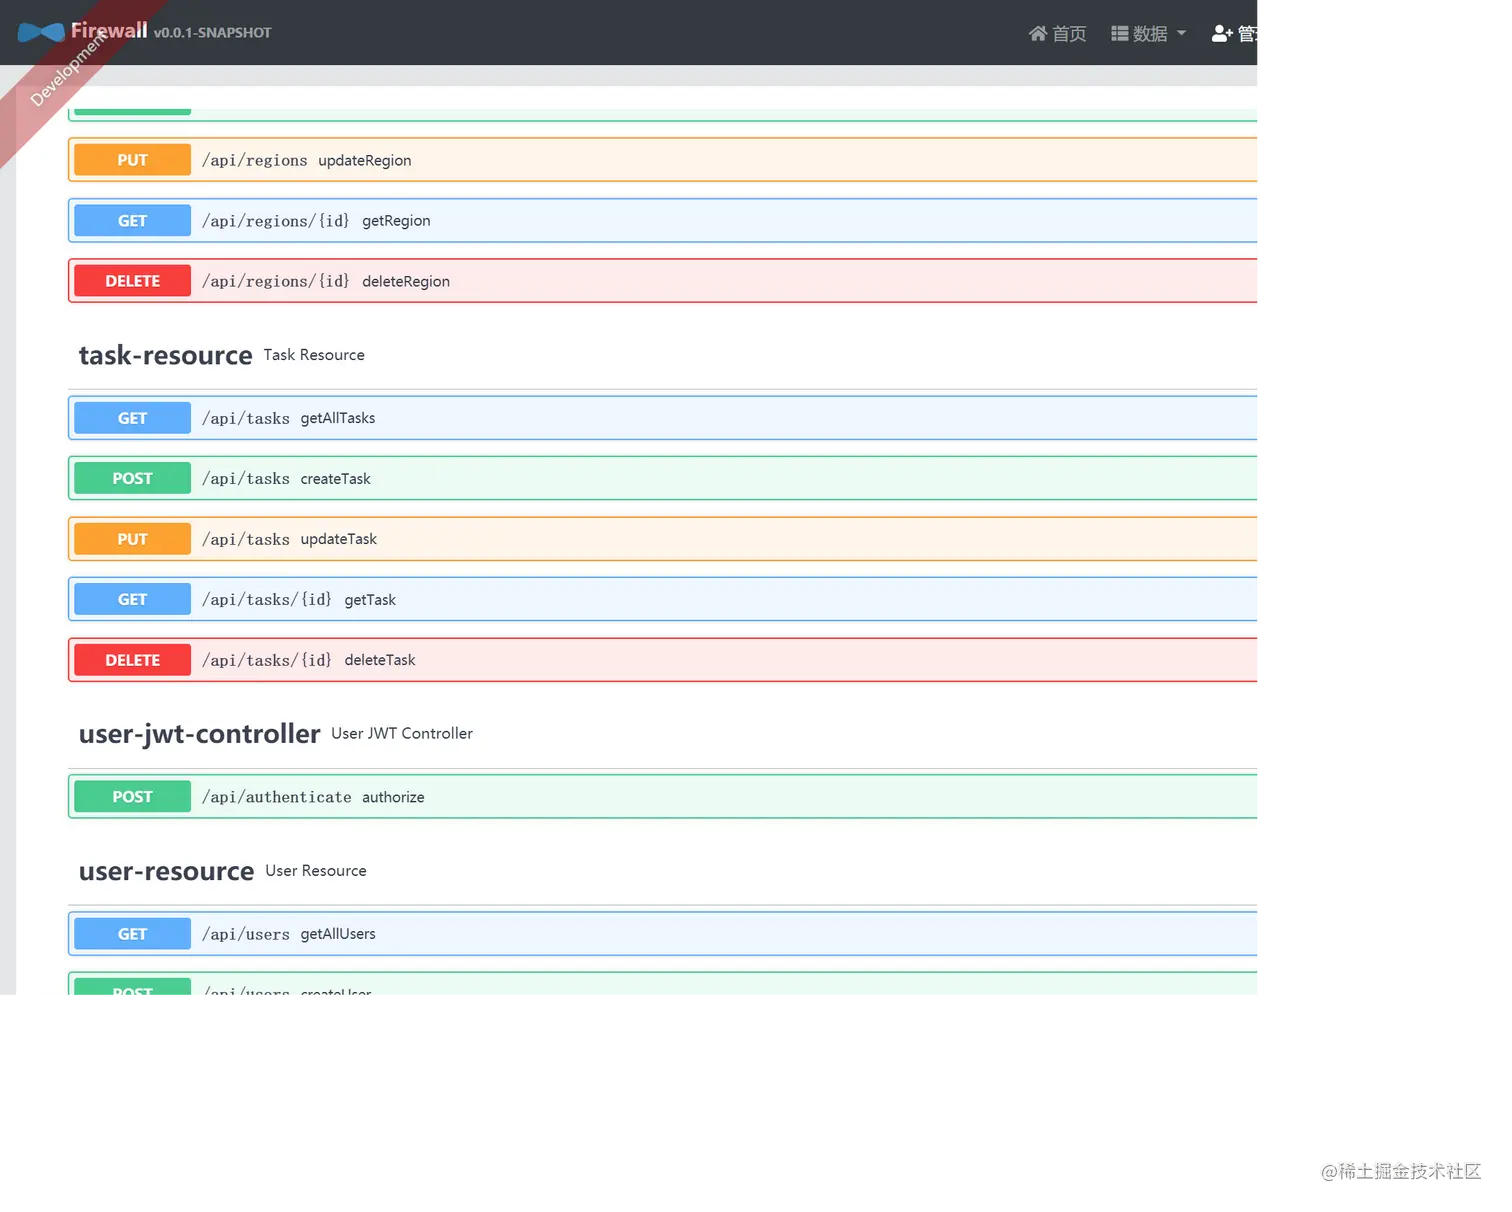1512x1212 pixels.
Task: Click the user-plus admin icon
Action: point(1222,34)
